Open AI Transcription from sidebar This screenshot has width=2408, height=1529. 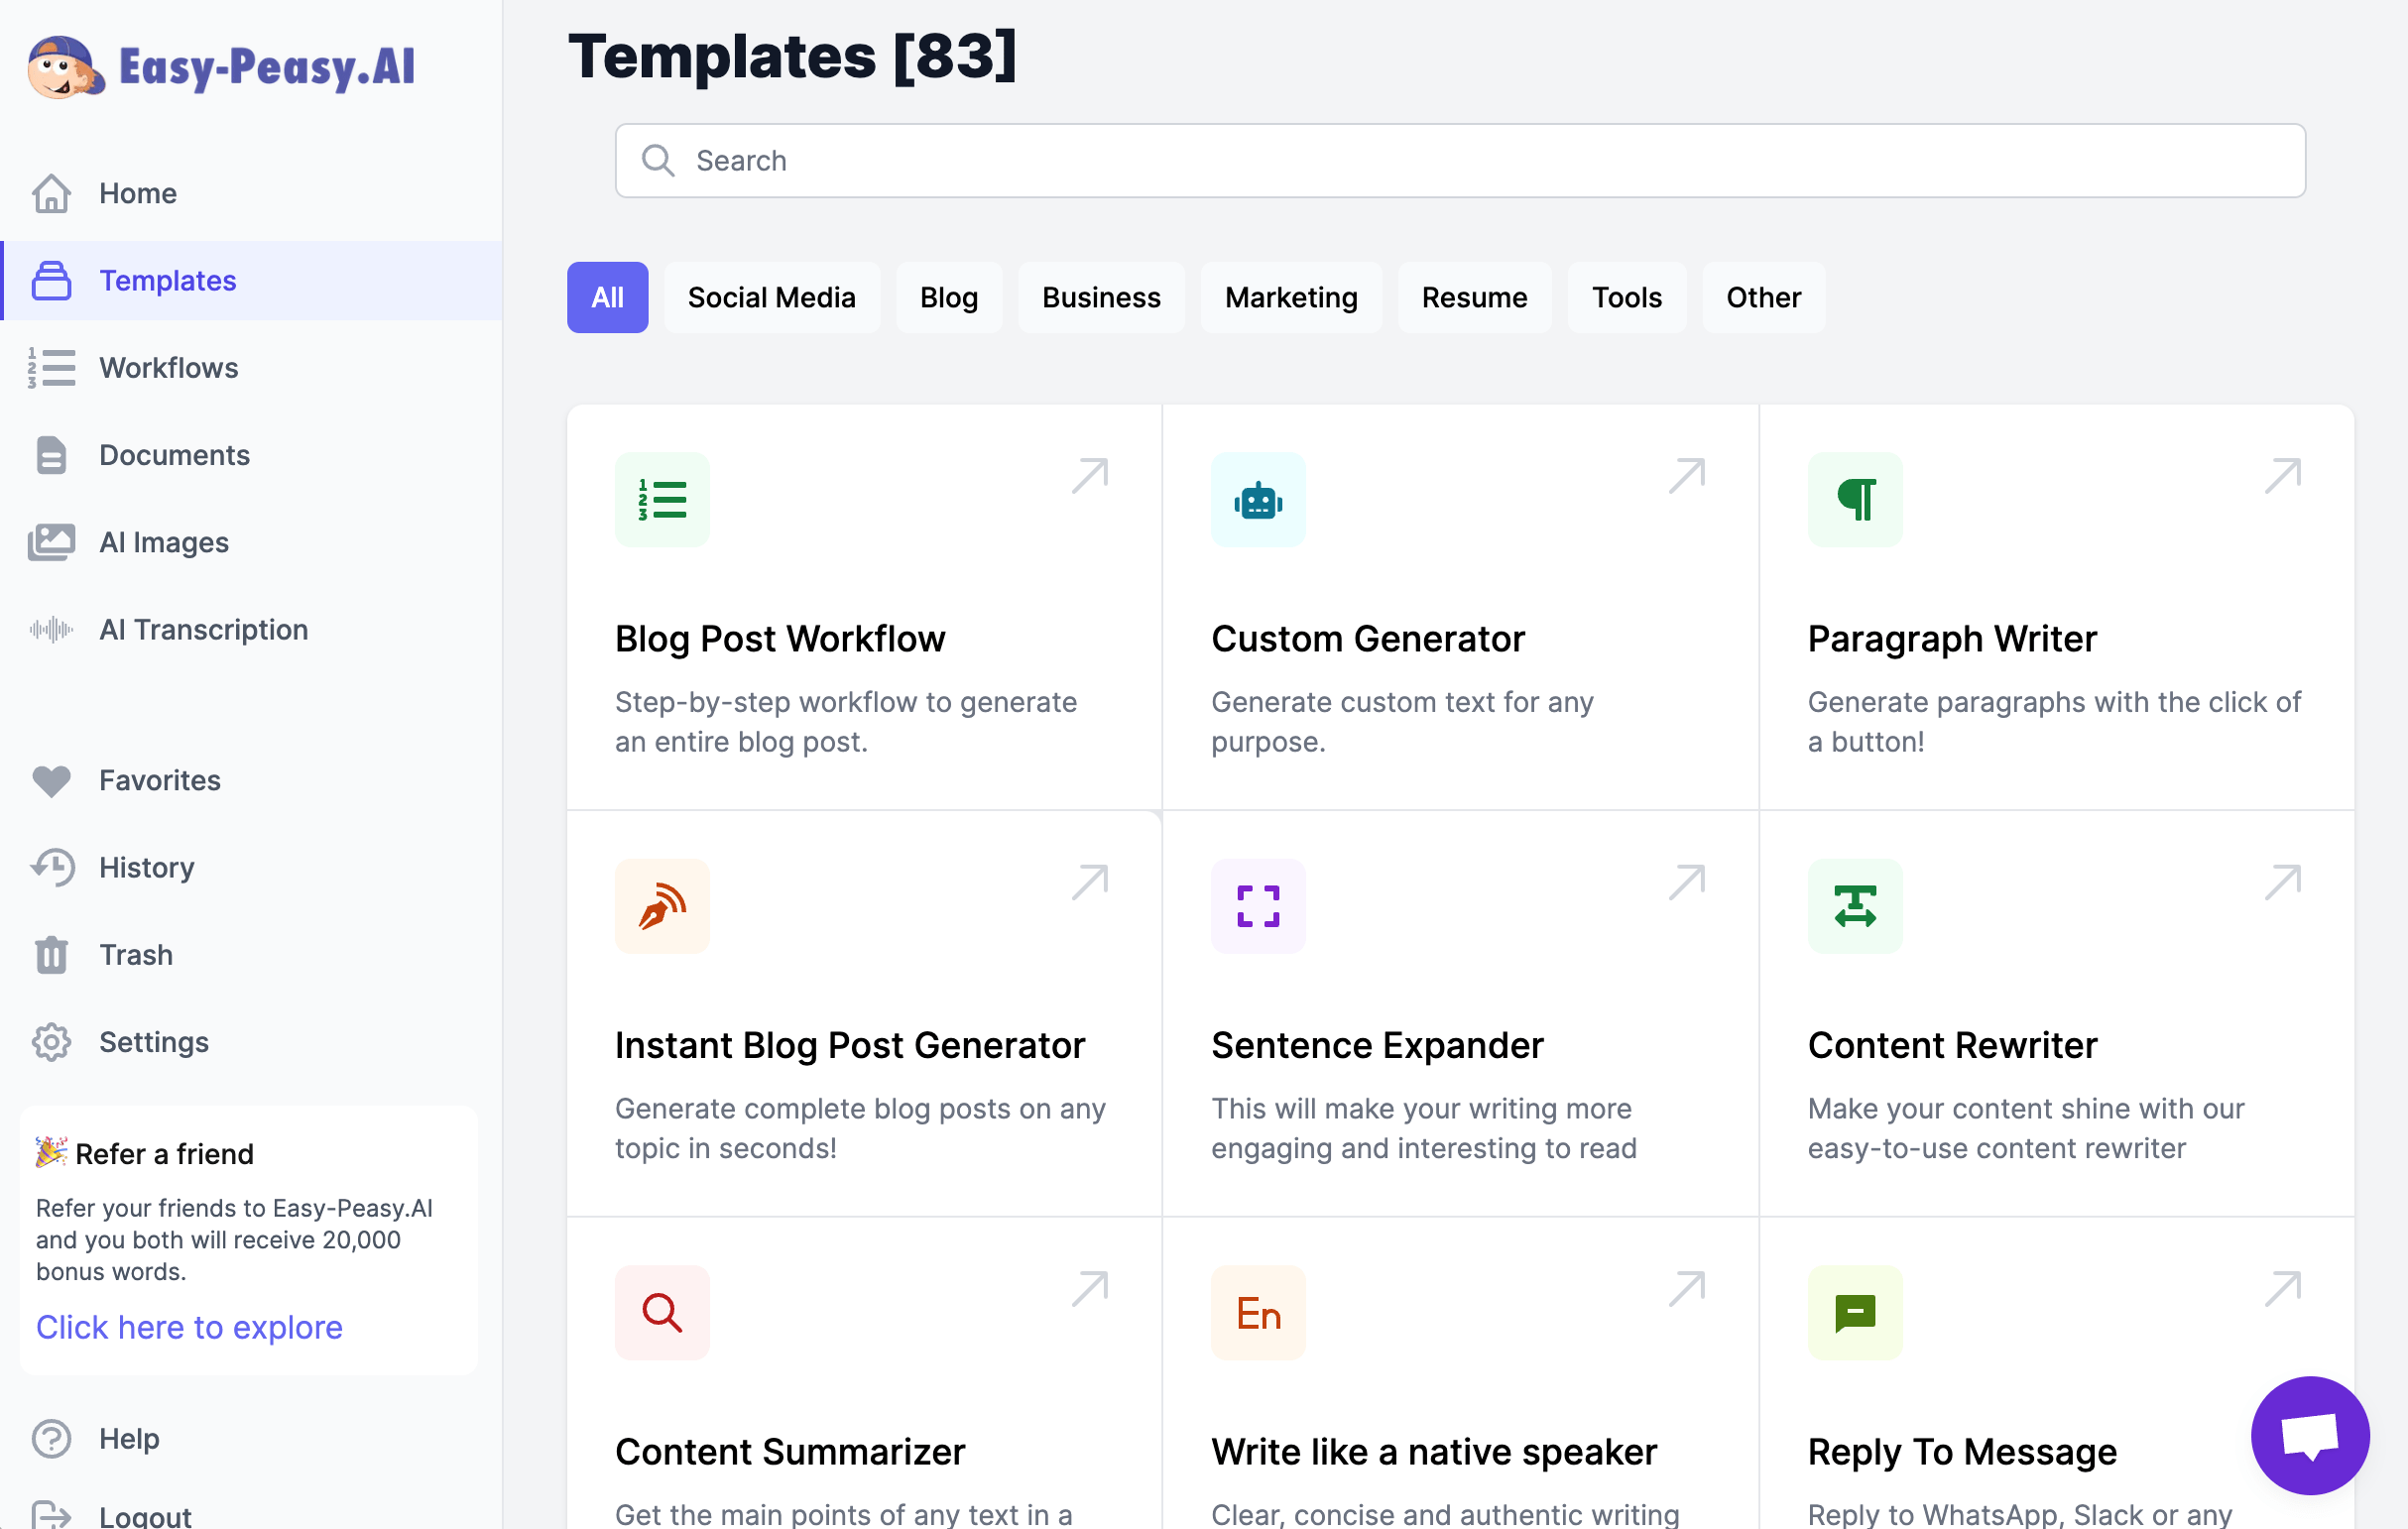(203, 629)
